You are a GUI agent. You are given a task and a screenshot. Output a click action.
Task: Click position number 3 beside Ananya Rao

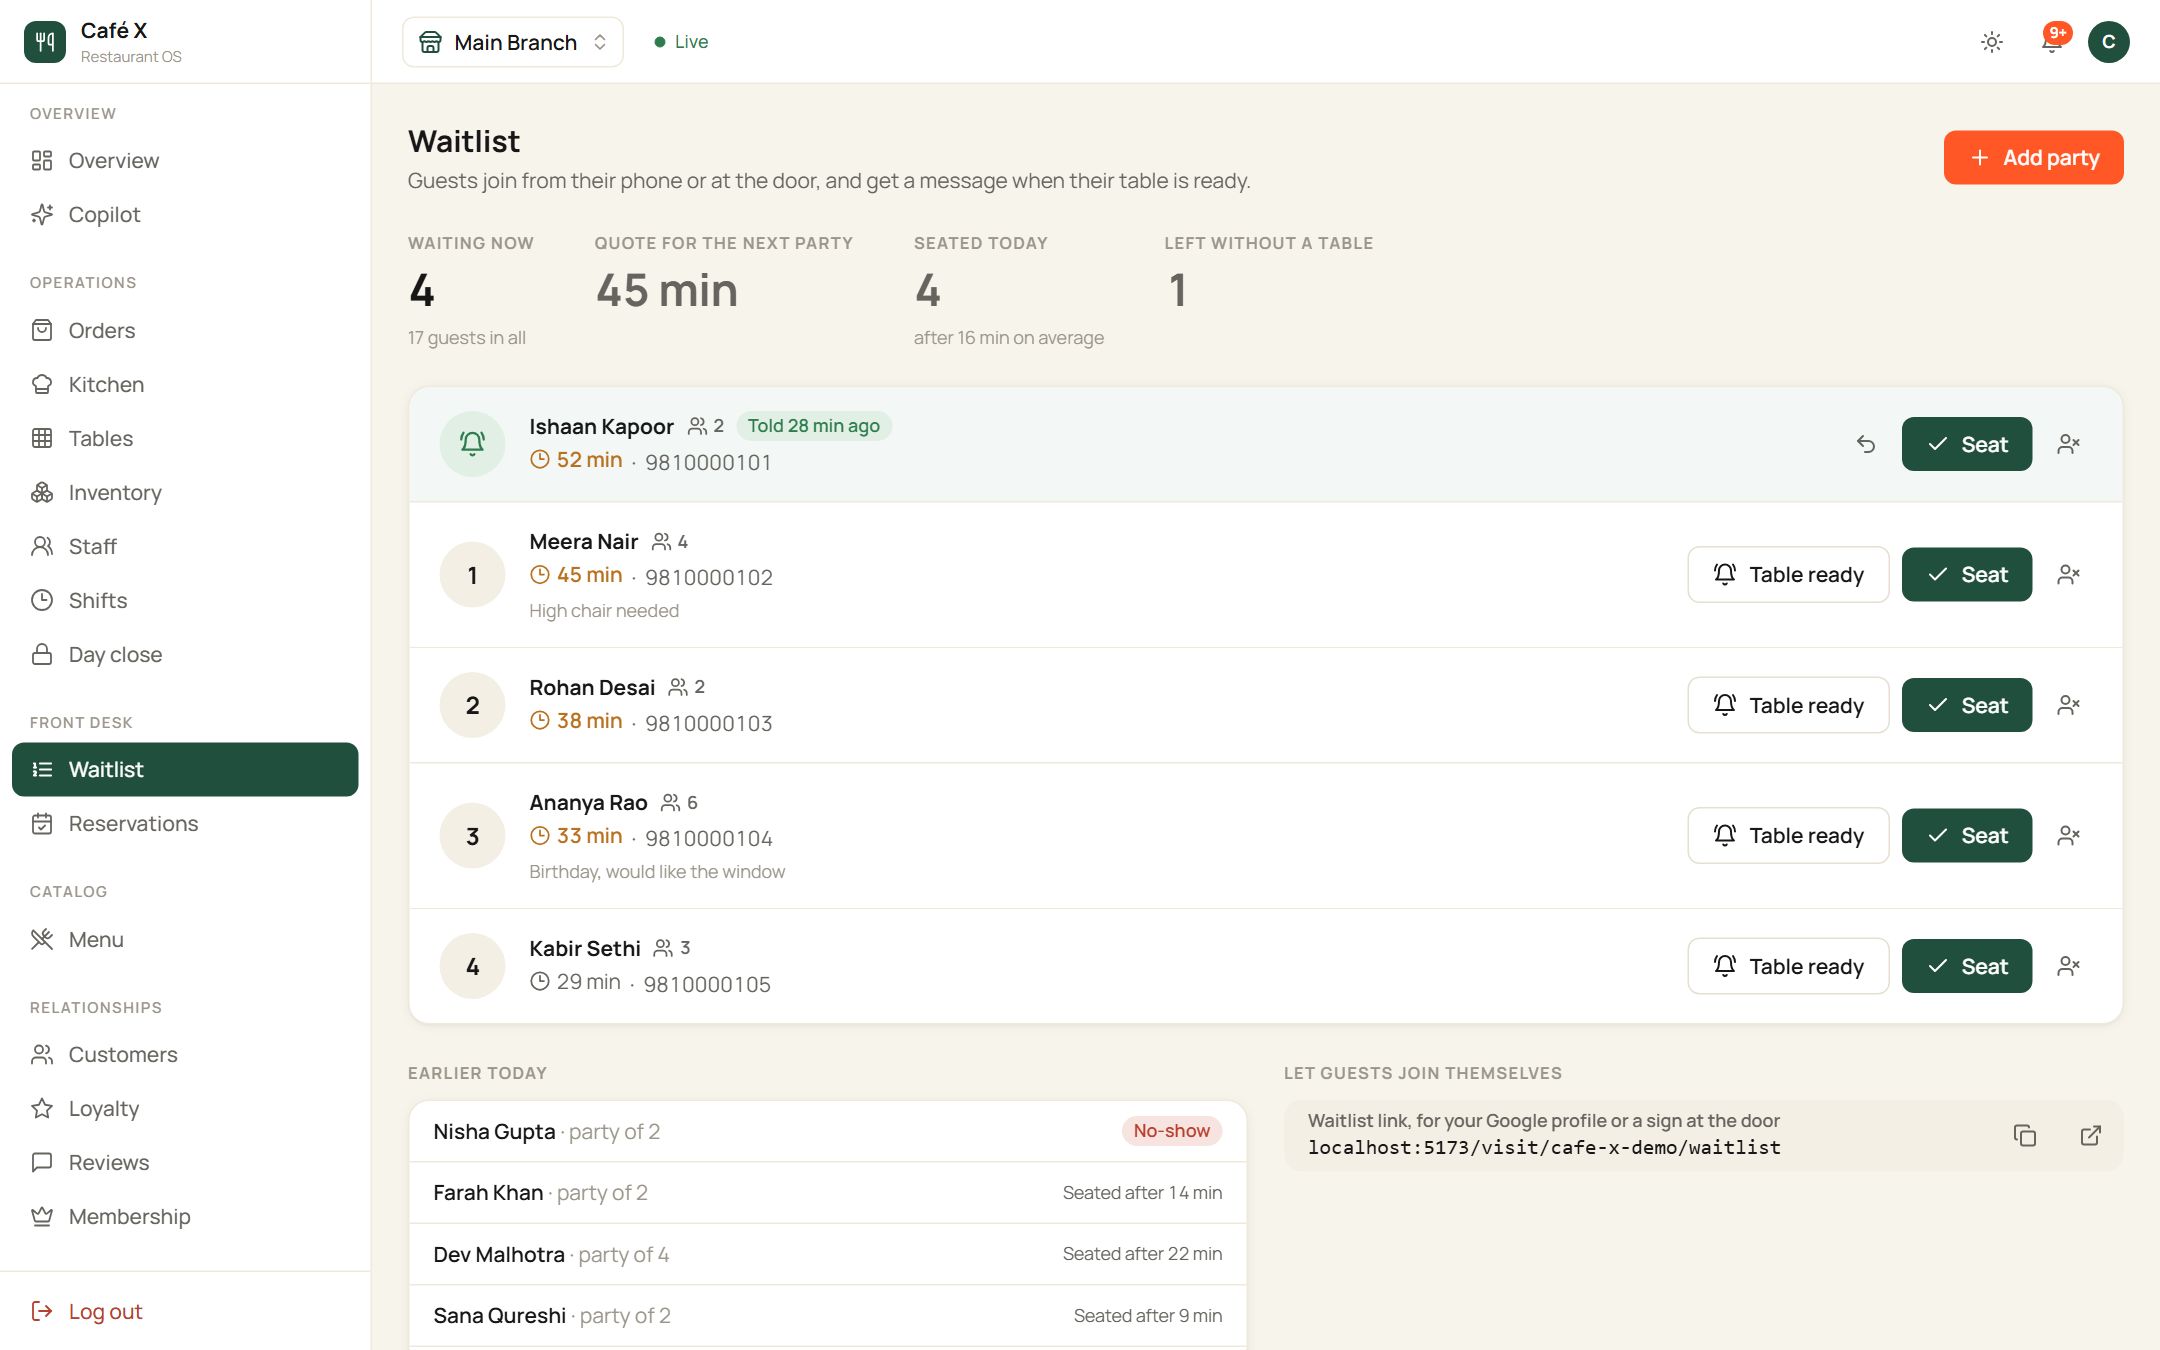(472, 836)
